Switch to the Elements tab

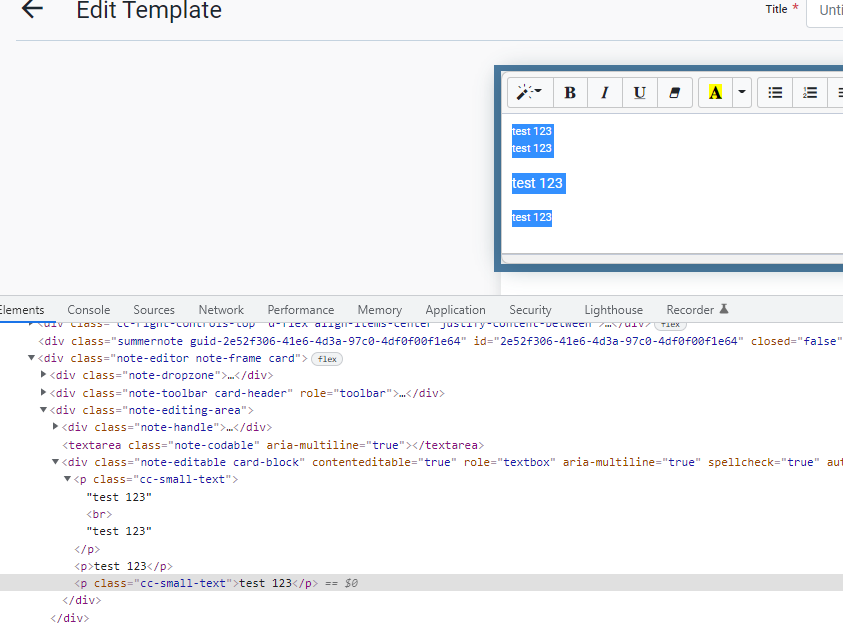[x=22, y=310]
